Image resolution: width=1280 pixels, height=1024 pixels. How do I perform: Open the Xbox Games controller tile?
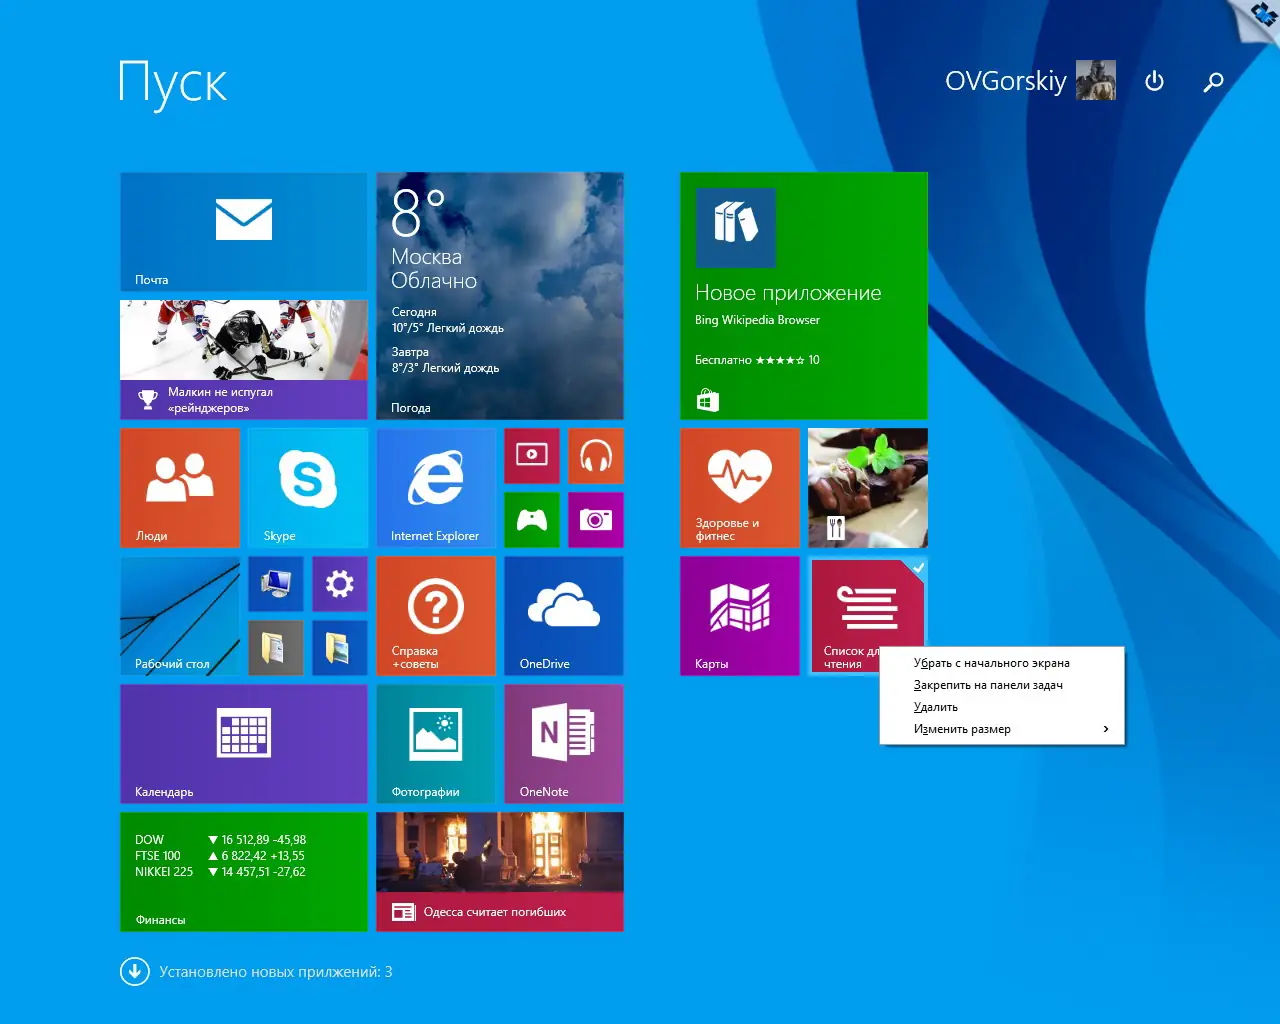pyautogui.click(x=532, y=520)
